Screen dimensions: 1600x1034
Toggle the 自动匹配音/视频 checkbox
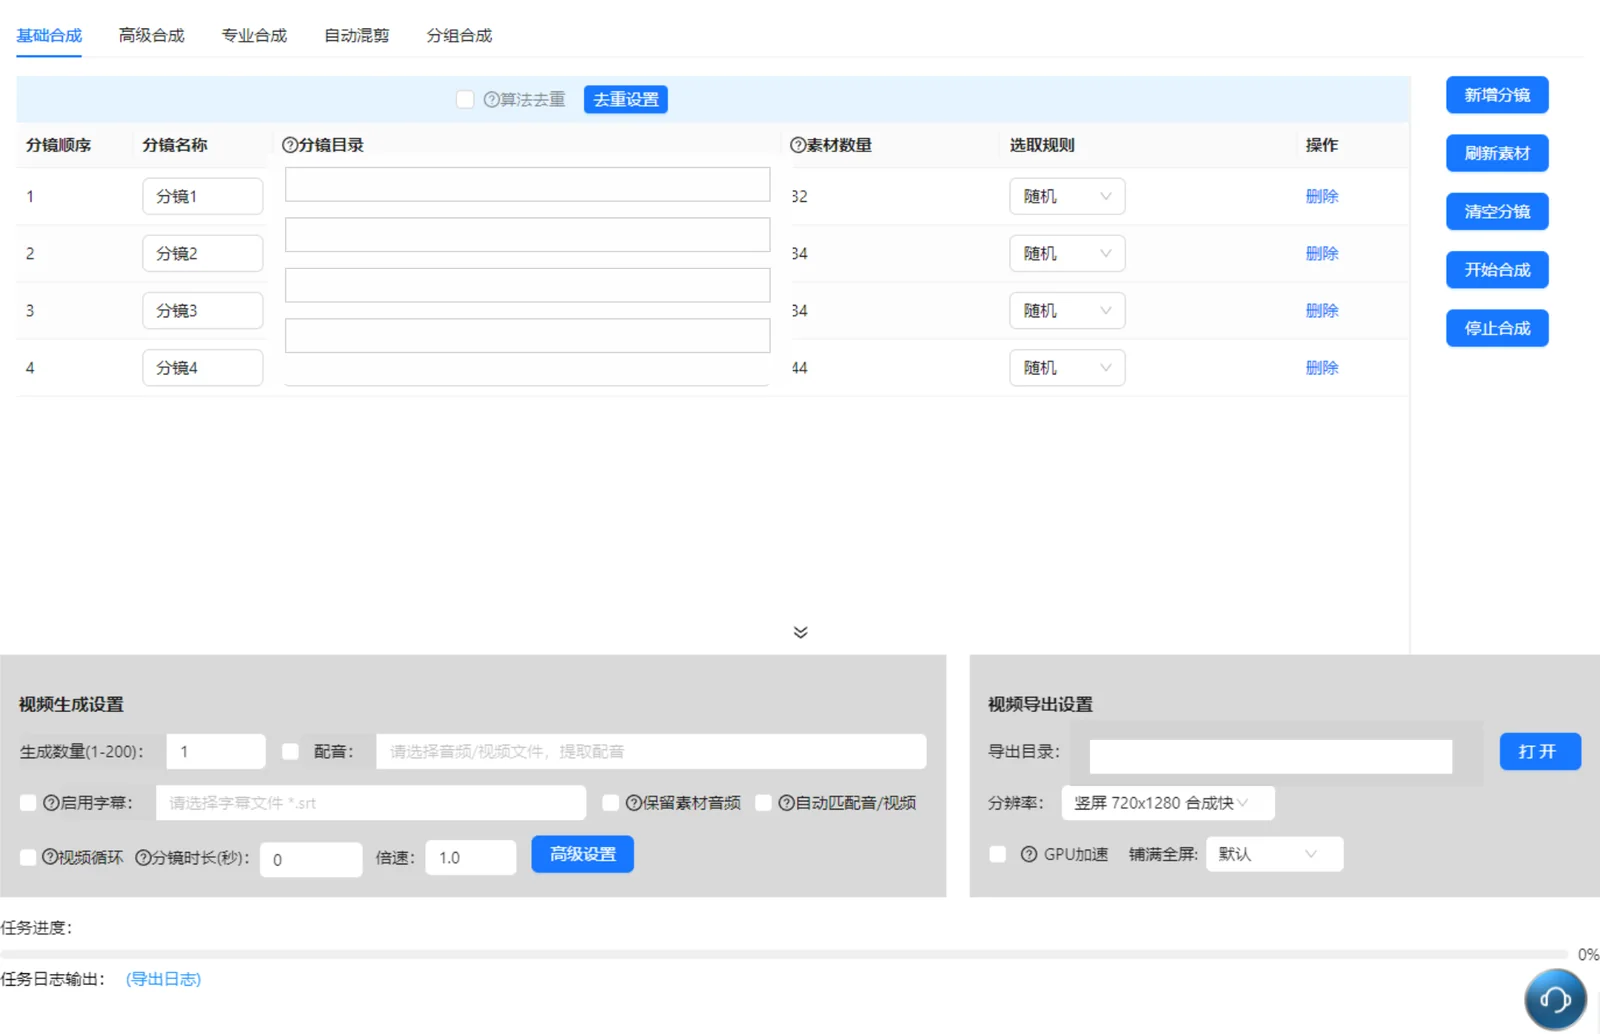coord(763,803)
